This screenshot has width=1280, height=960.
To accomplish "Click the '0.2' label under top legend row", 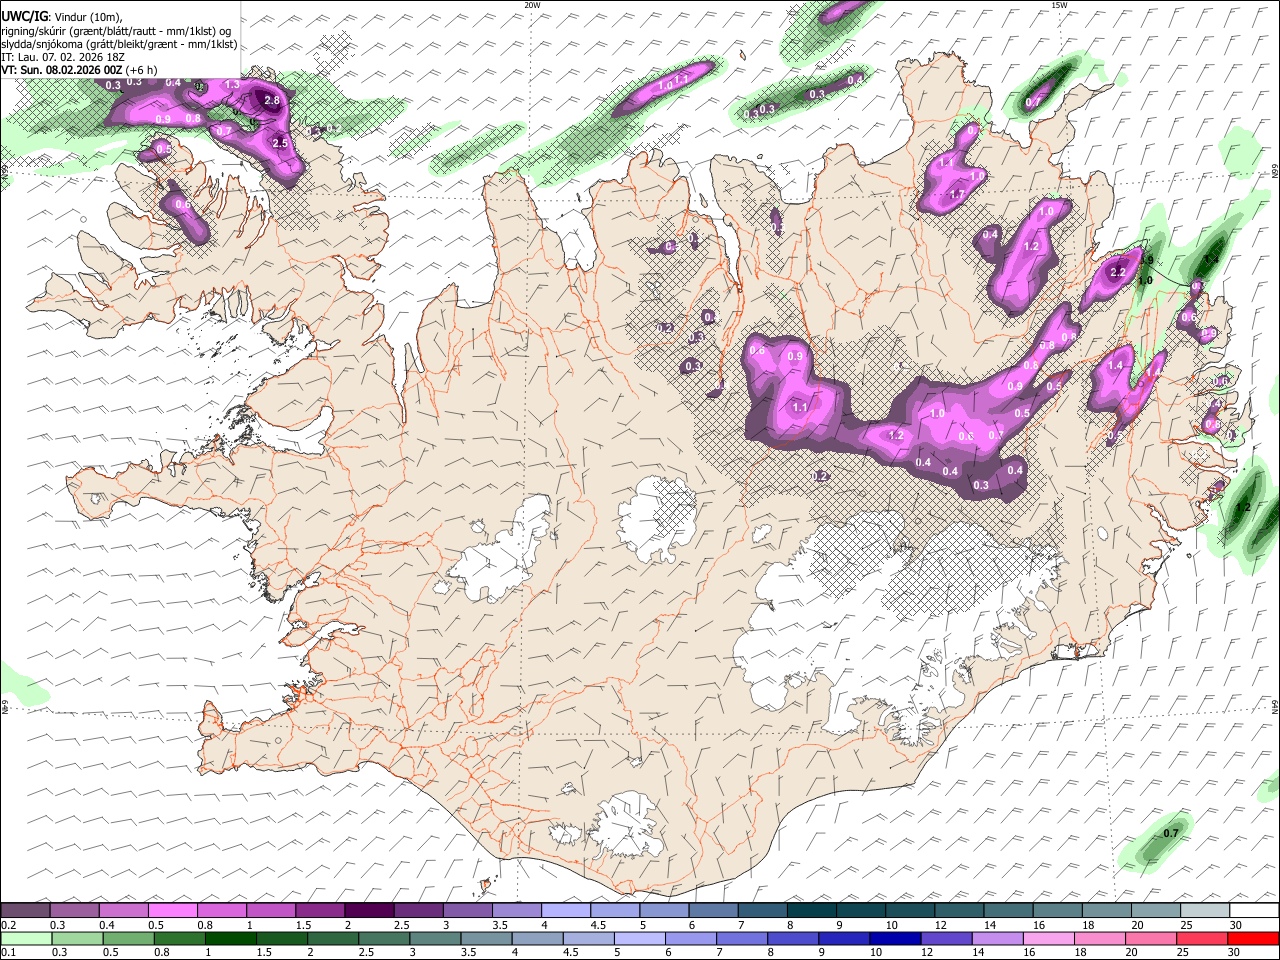I will pos(8,925).
